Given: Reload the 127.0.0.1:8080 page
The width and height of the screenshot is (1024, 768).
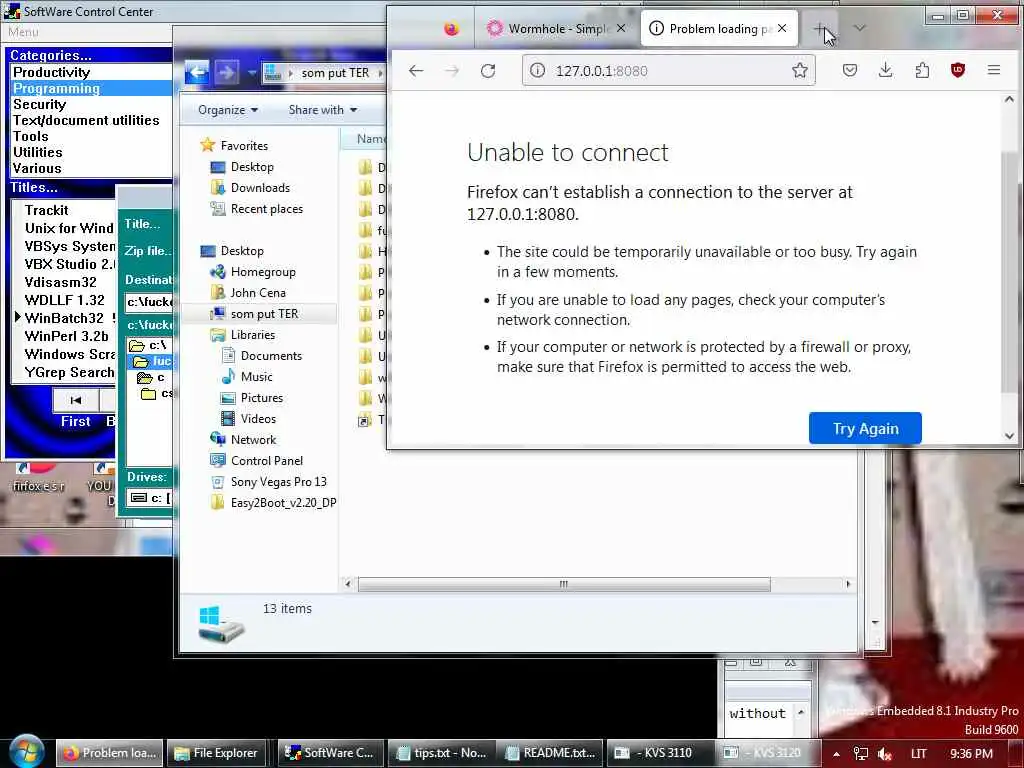Looking at the screenshot, I should point(488,71).
